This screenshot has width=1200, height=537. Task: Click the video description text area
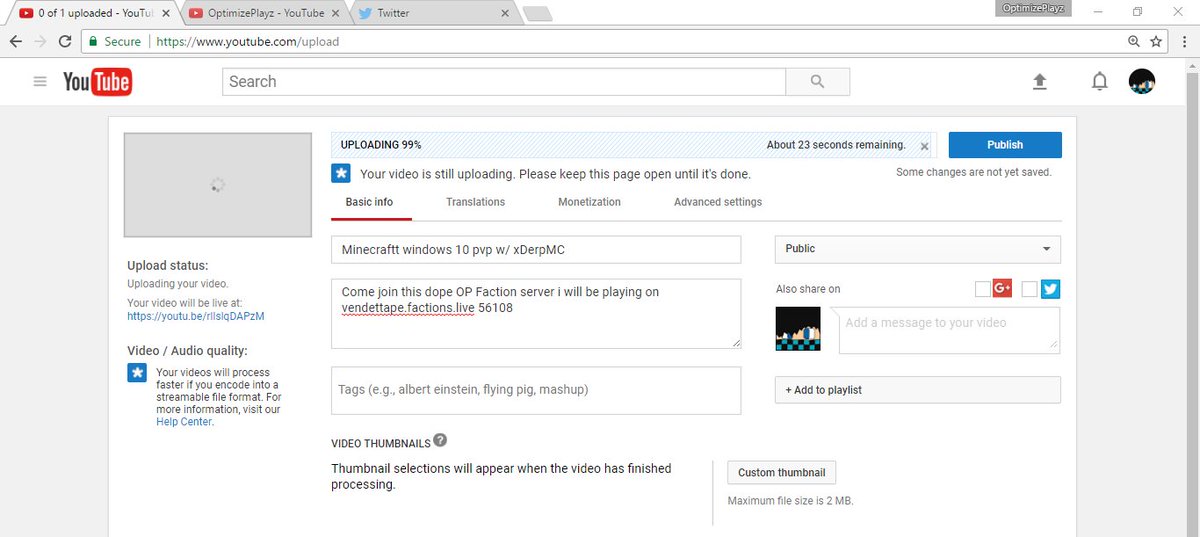pos(536,314)
